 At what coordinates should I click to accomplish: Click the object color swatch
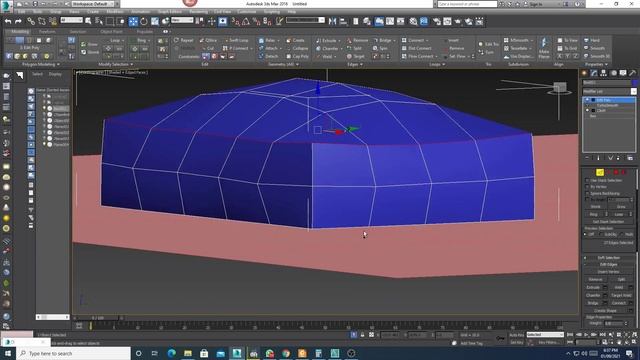(635, 82)
